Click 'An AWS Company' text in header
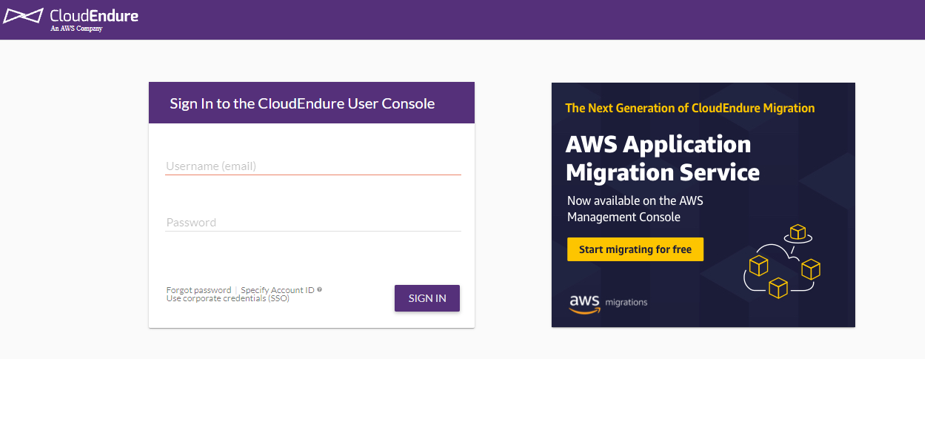The image size is (925, 423). 77,28
